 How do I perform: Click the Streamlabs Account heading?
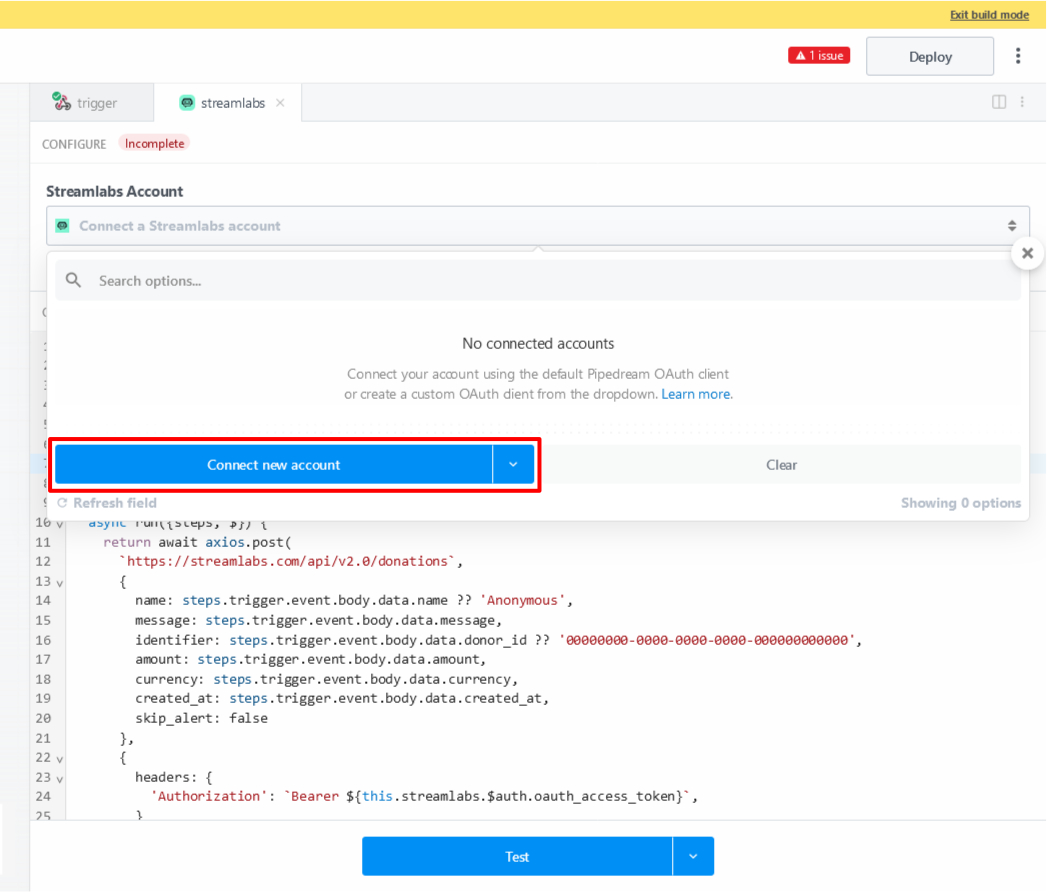(x=114, y=192)
